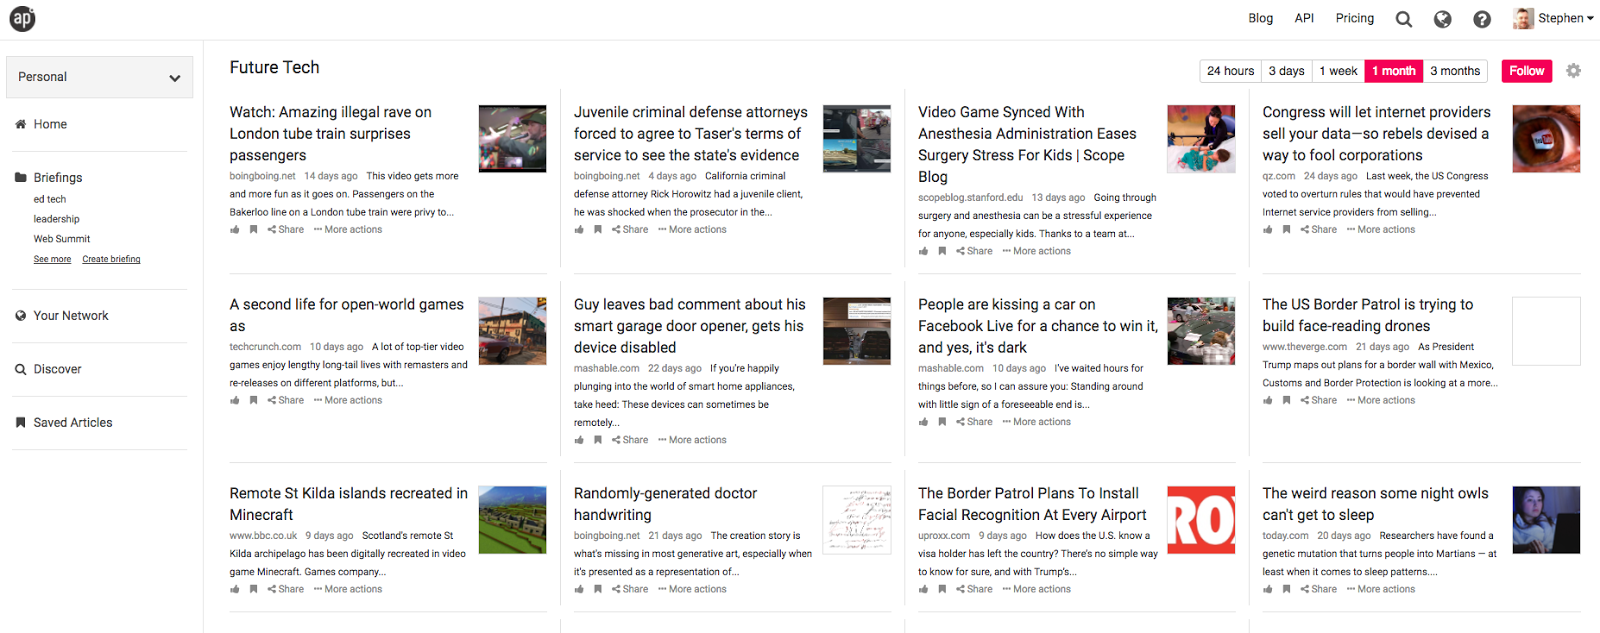This screenshot has width=1600, height=633.
Task: Open Future Tech settings gear icon
Action: pos(1573,71)
